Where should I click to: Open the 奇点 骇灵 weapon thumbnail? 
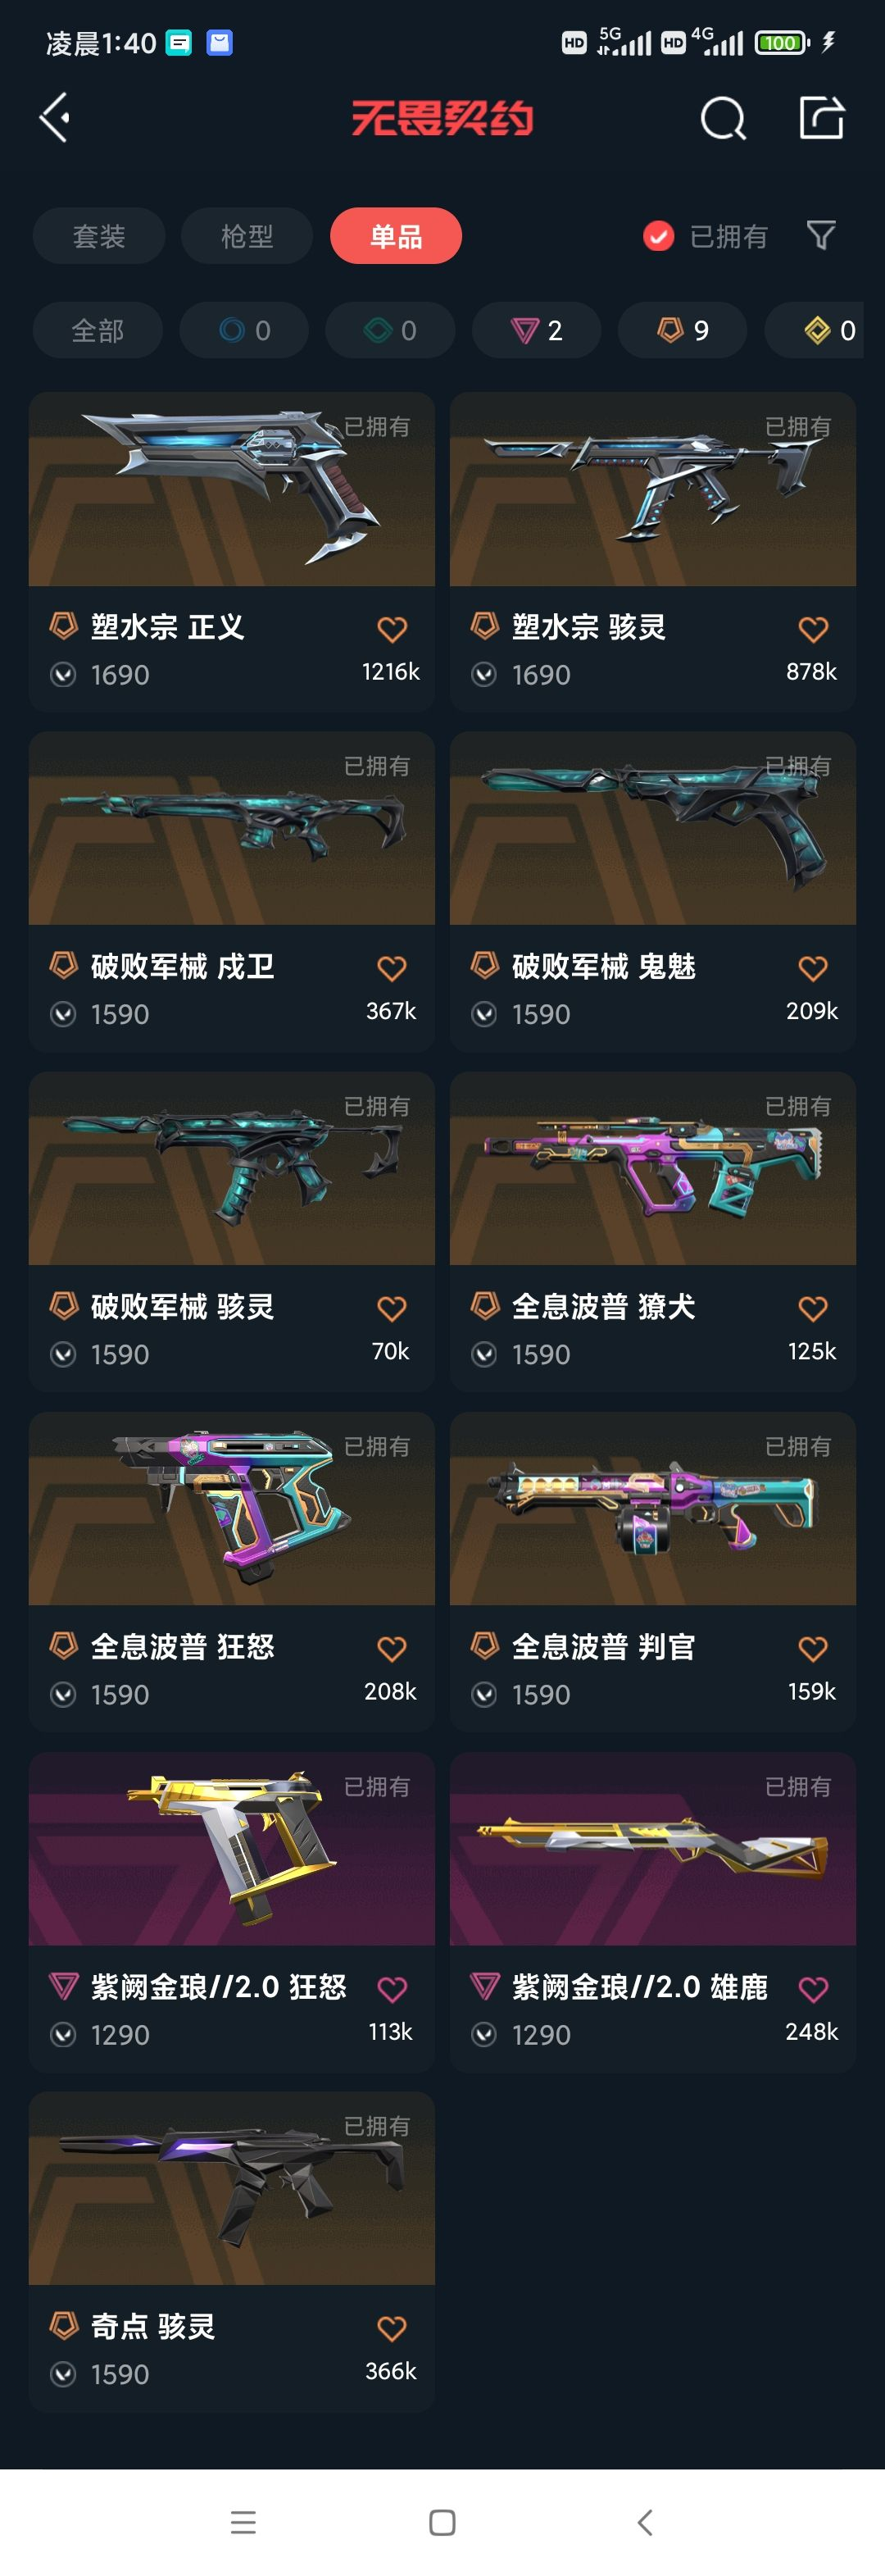pos(232,2188)
